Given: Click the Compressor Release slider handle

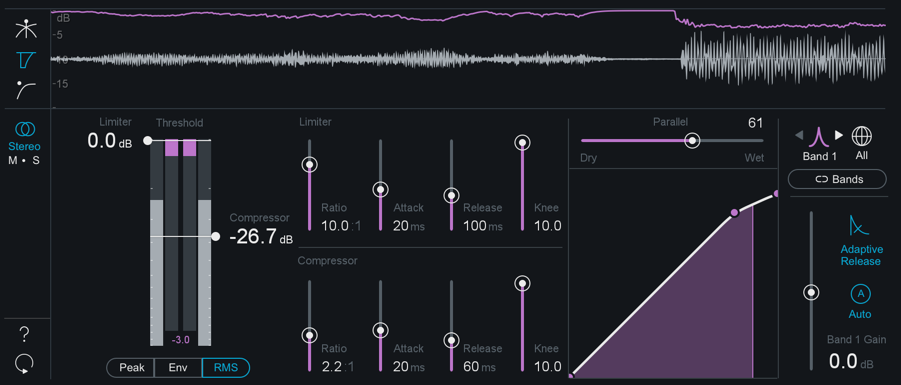Looking at the screenshot, I should [x=452, y=340].
